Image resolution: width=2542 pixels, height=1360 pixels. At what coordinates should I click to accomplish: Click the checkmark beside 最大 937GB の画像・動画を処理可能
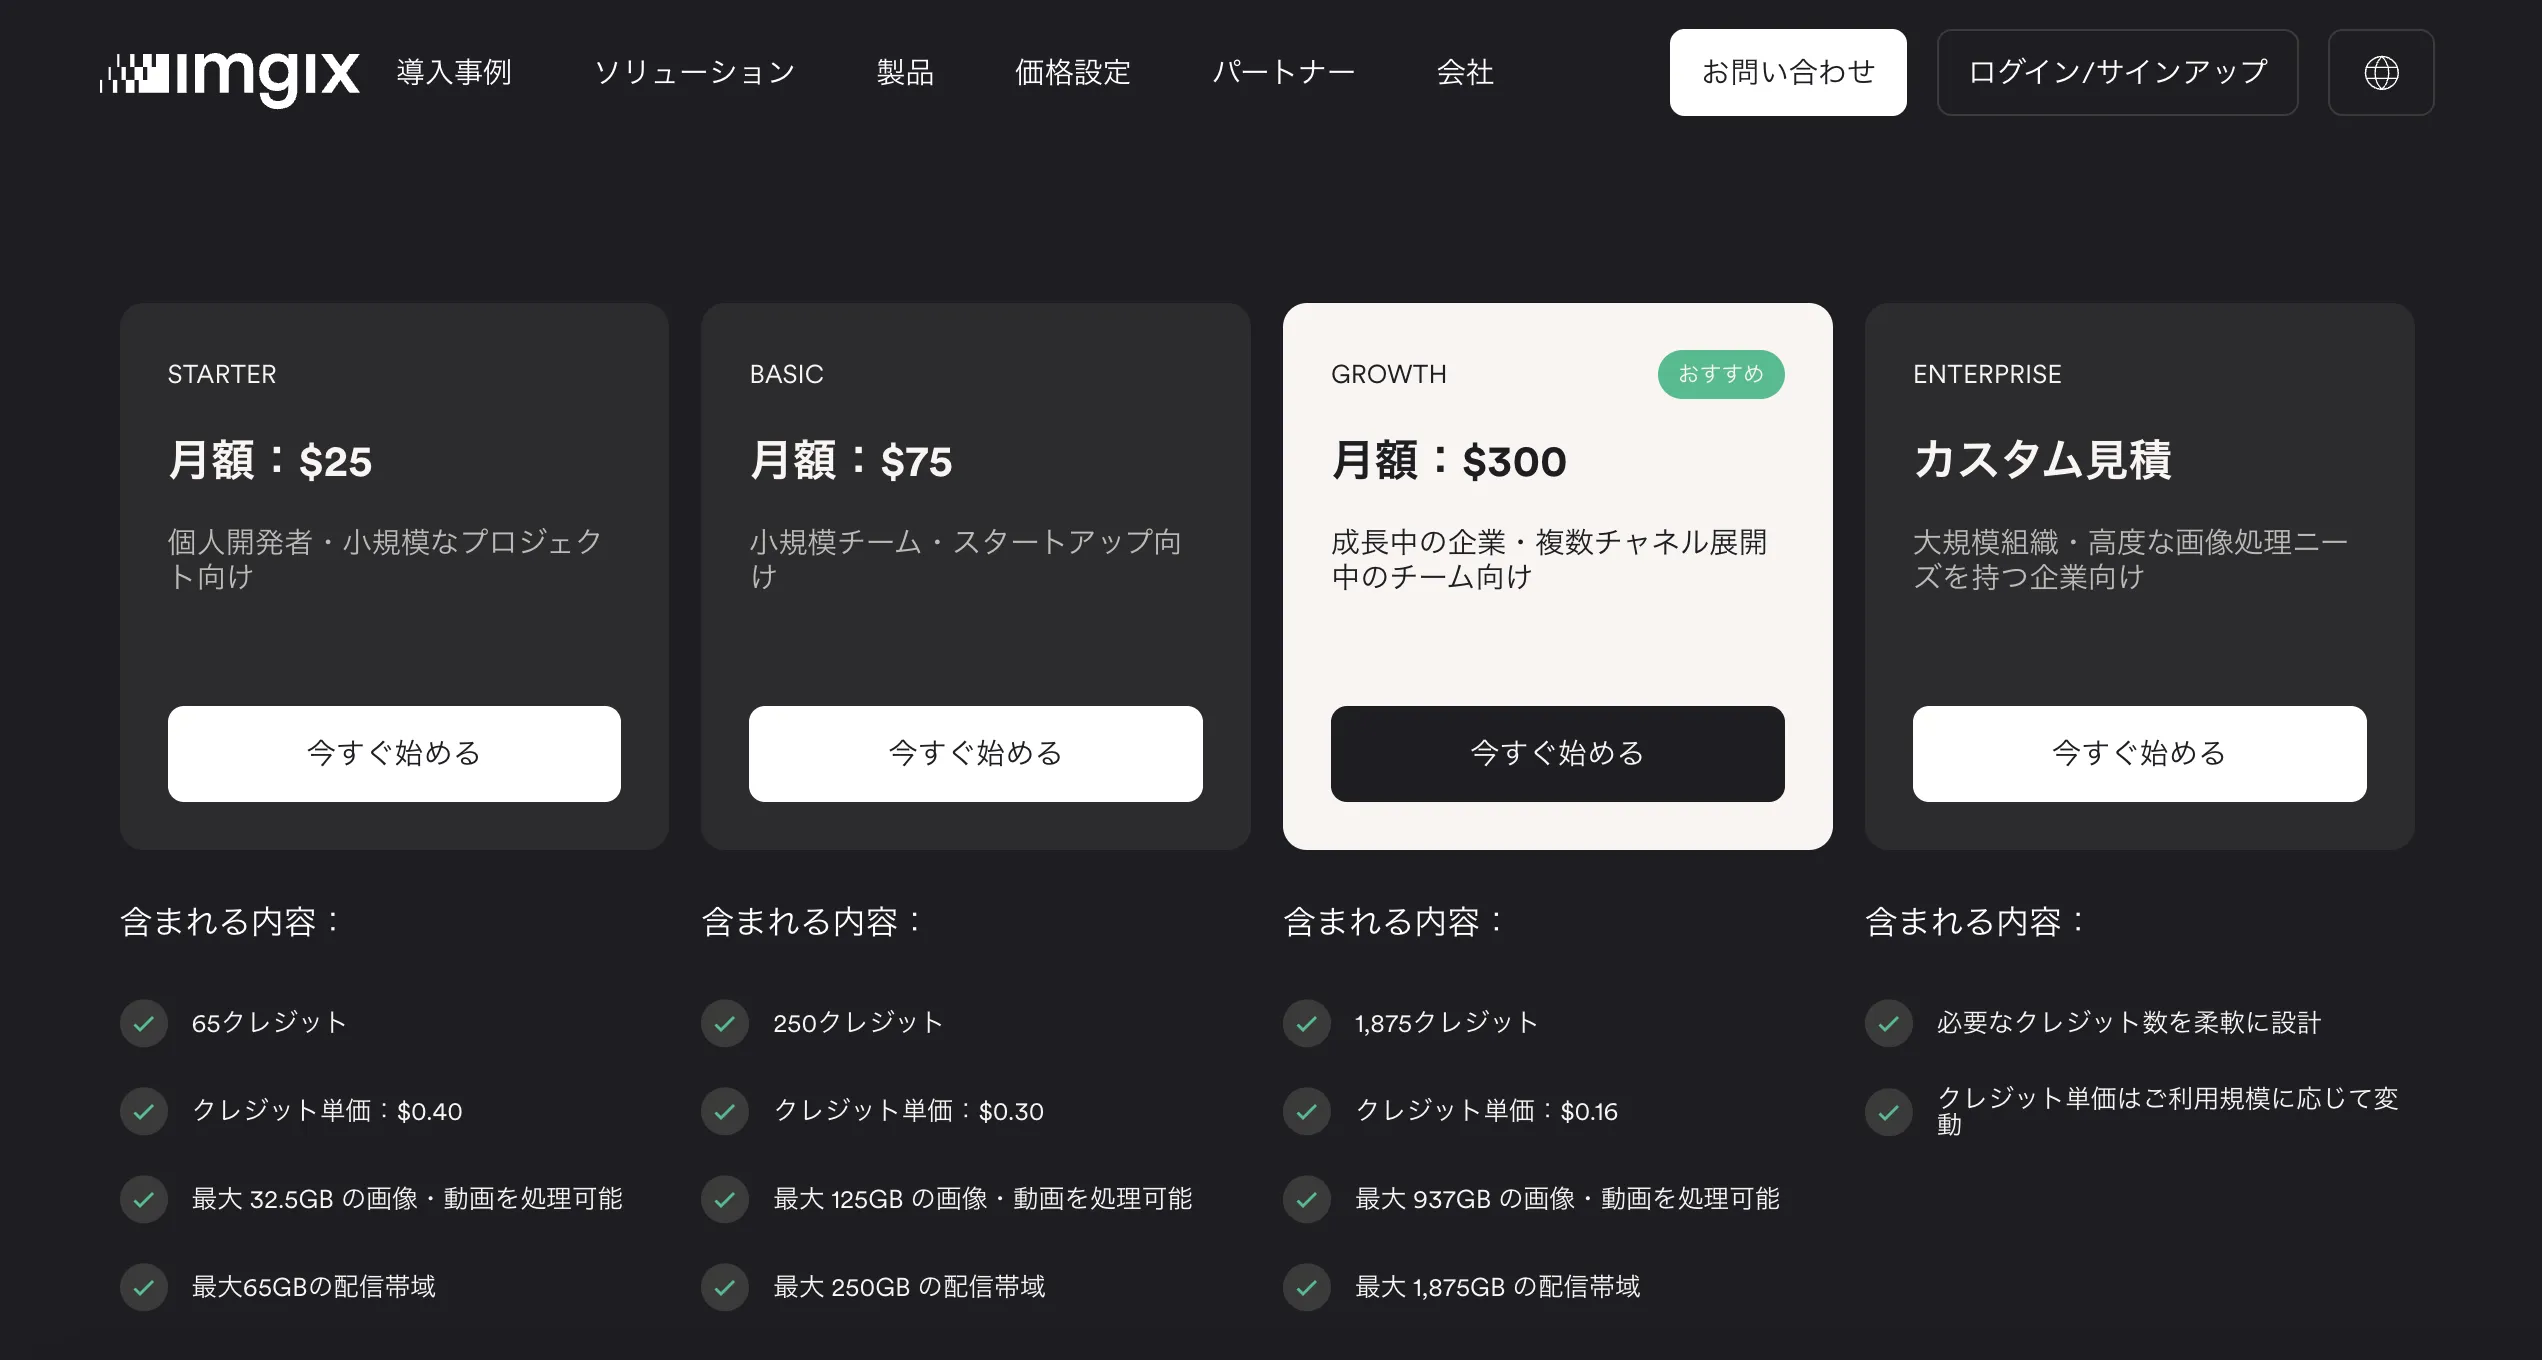(x=1307, y=1199)
